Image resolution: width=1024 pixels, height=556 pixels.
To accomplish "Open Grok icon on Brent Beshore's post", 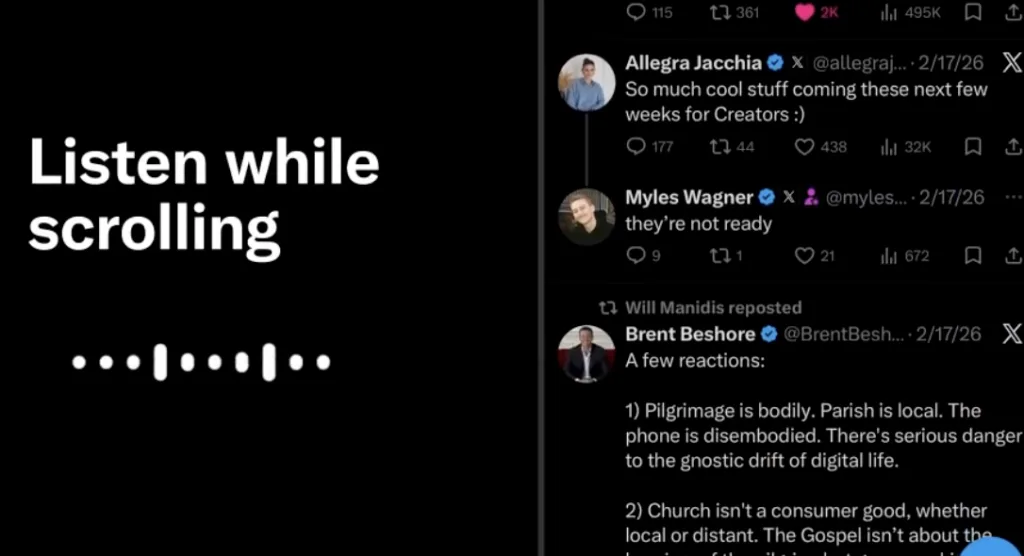I will (x=1012, y=334).
